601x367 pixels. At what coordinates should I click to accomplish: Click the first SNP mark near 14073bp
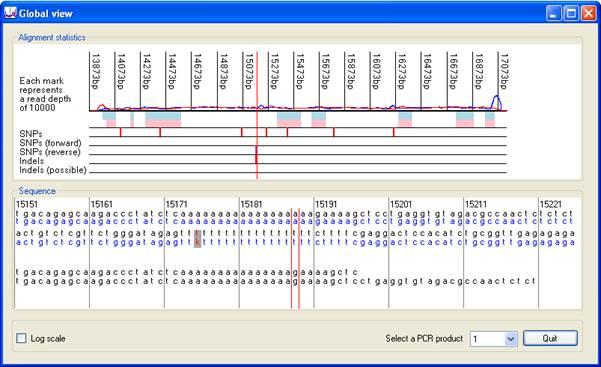pos(120,132)
